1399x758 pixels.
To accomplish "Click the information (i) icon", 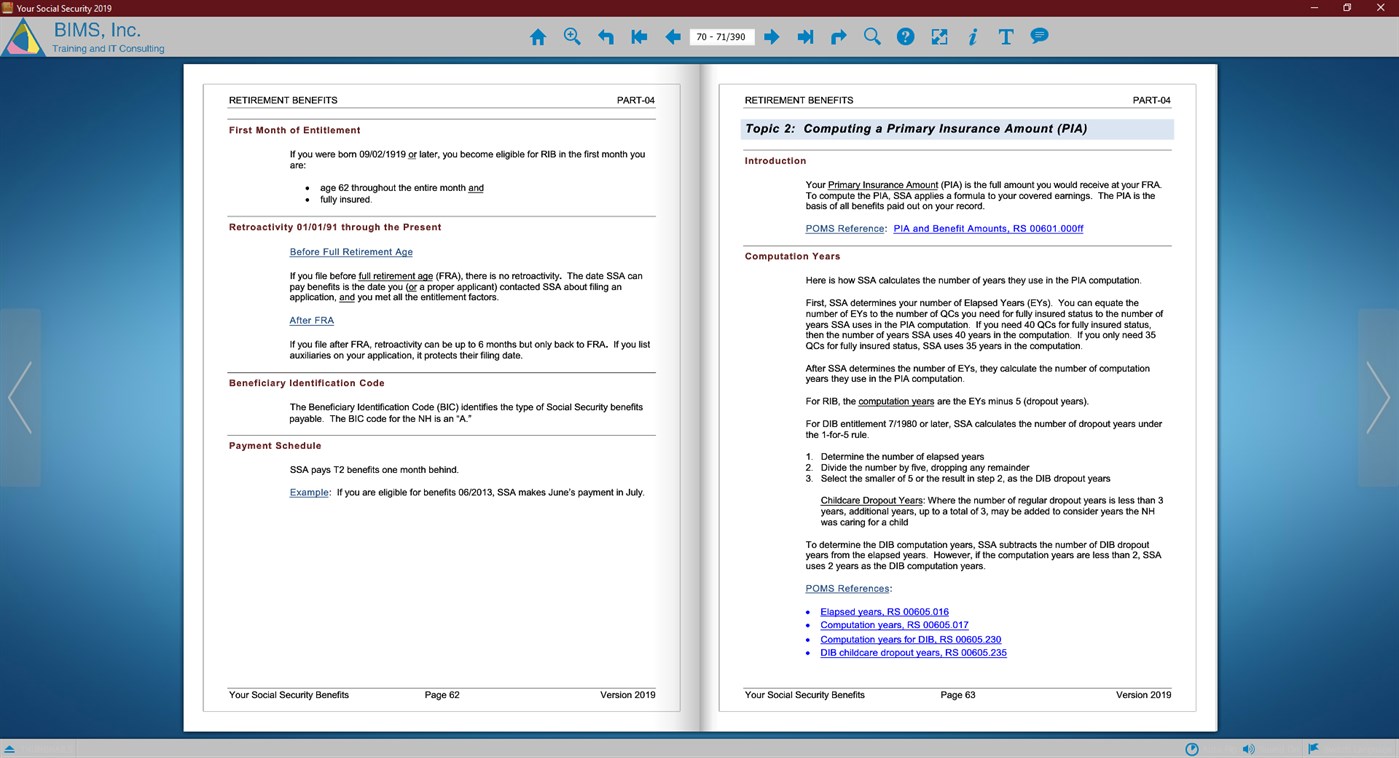I will click(972, 36).
